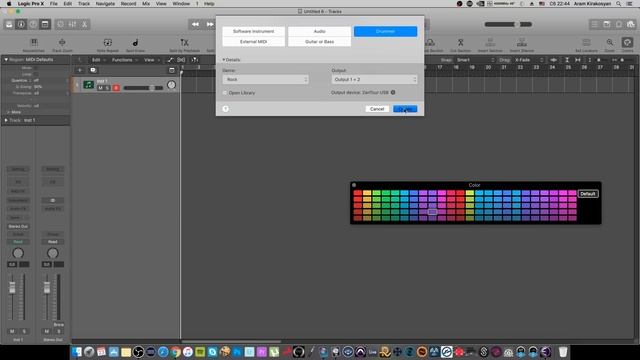The width and height of the screenshot is (640, 360).
Task: Solo the Inst 1 channel strip in inspector
Action: click(x=24, y=331)
